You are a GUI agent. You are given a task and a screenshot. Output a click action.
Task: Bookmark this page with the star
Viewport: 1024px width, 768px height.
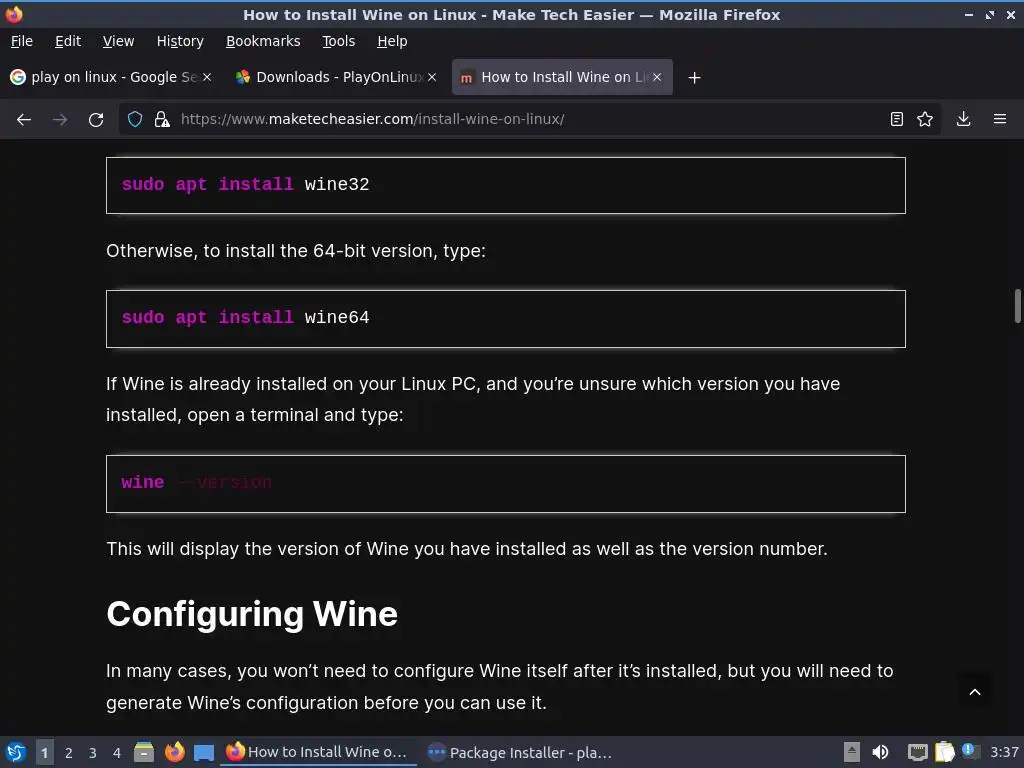coord(925,119)
